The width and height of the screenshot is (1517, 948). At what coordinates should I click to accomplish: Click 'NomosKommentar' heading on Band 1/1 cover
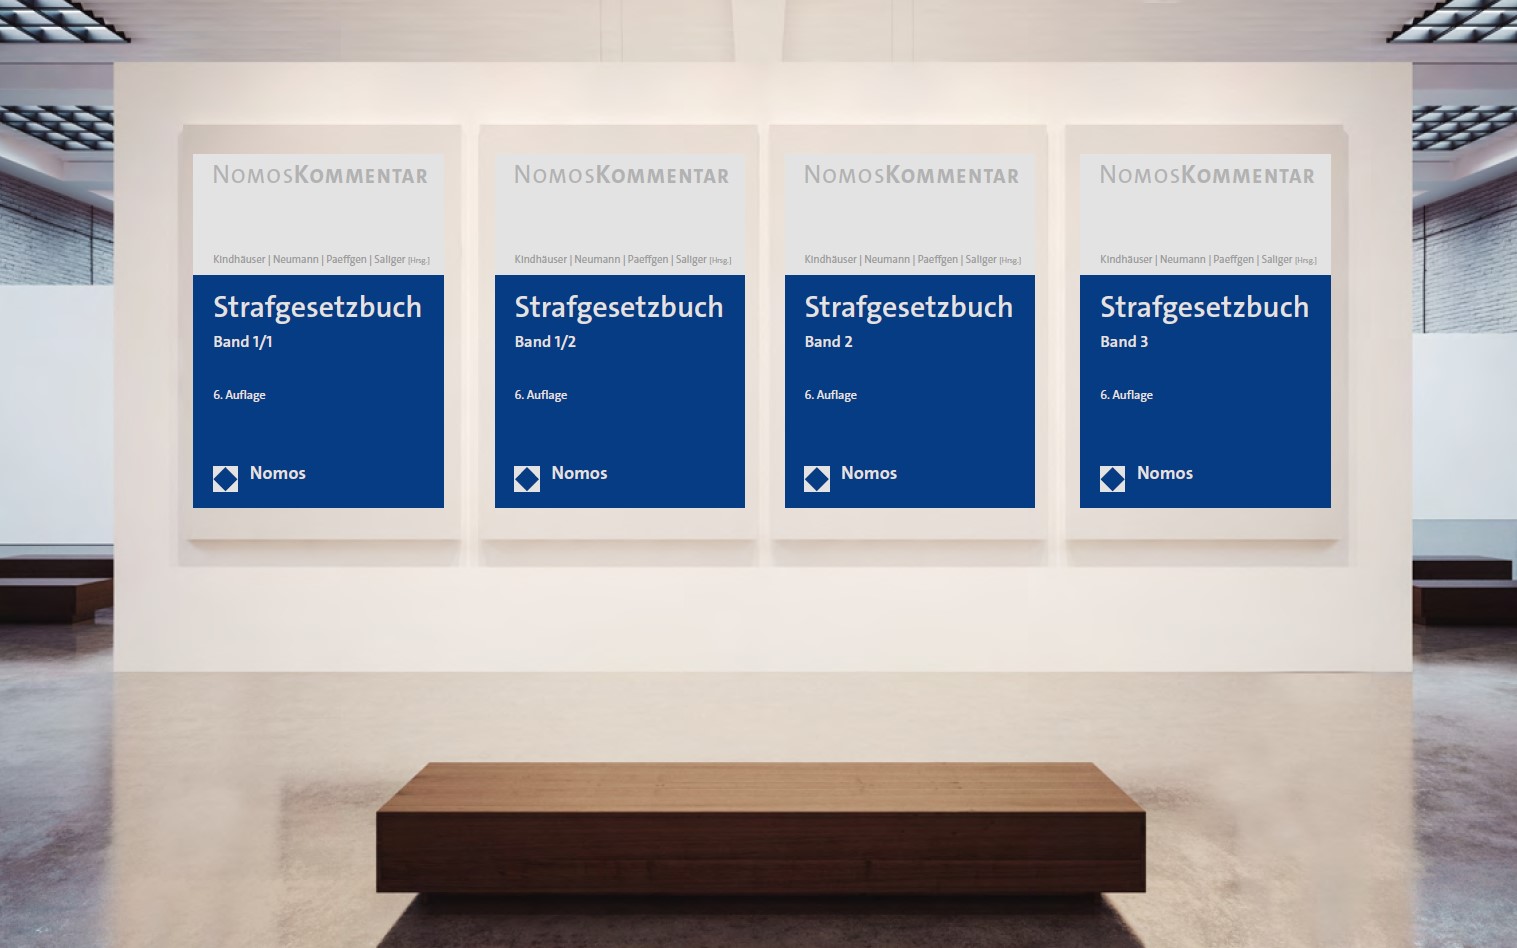(x=320, y=175)
